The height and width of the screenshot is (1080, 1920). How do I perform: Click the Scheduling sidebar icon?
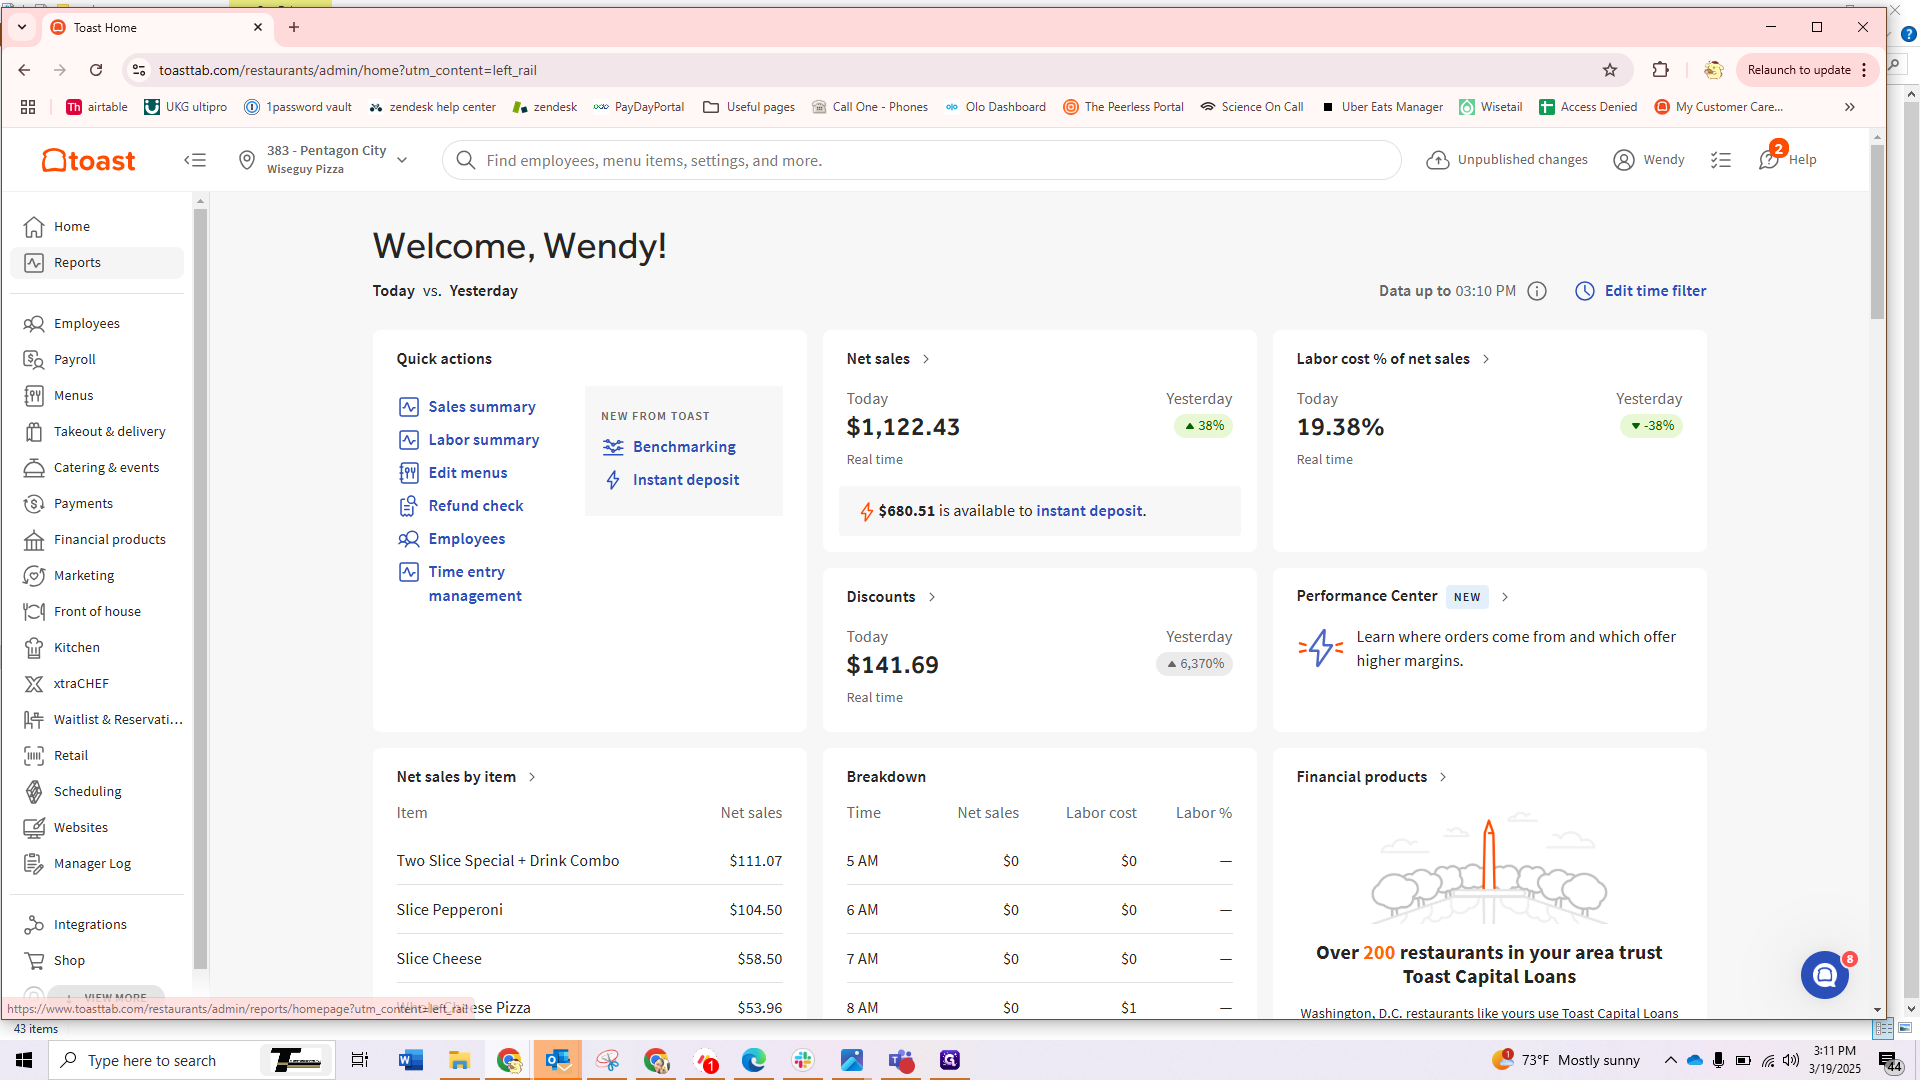(34, 792)
